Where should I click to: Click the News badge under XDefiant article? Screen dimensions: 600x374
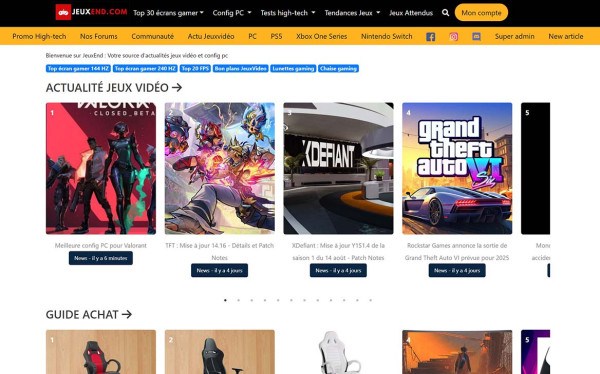tap(338, 270)
